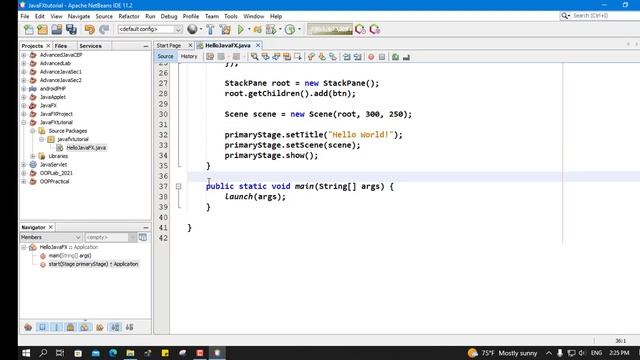
Task: Click Find Next Occurrence editor icon
Action: click(x=276, y=57)
